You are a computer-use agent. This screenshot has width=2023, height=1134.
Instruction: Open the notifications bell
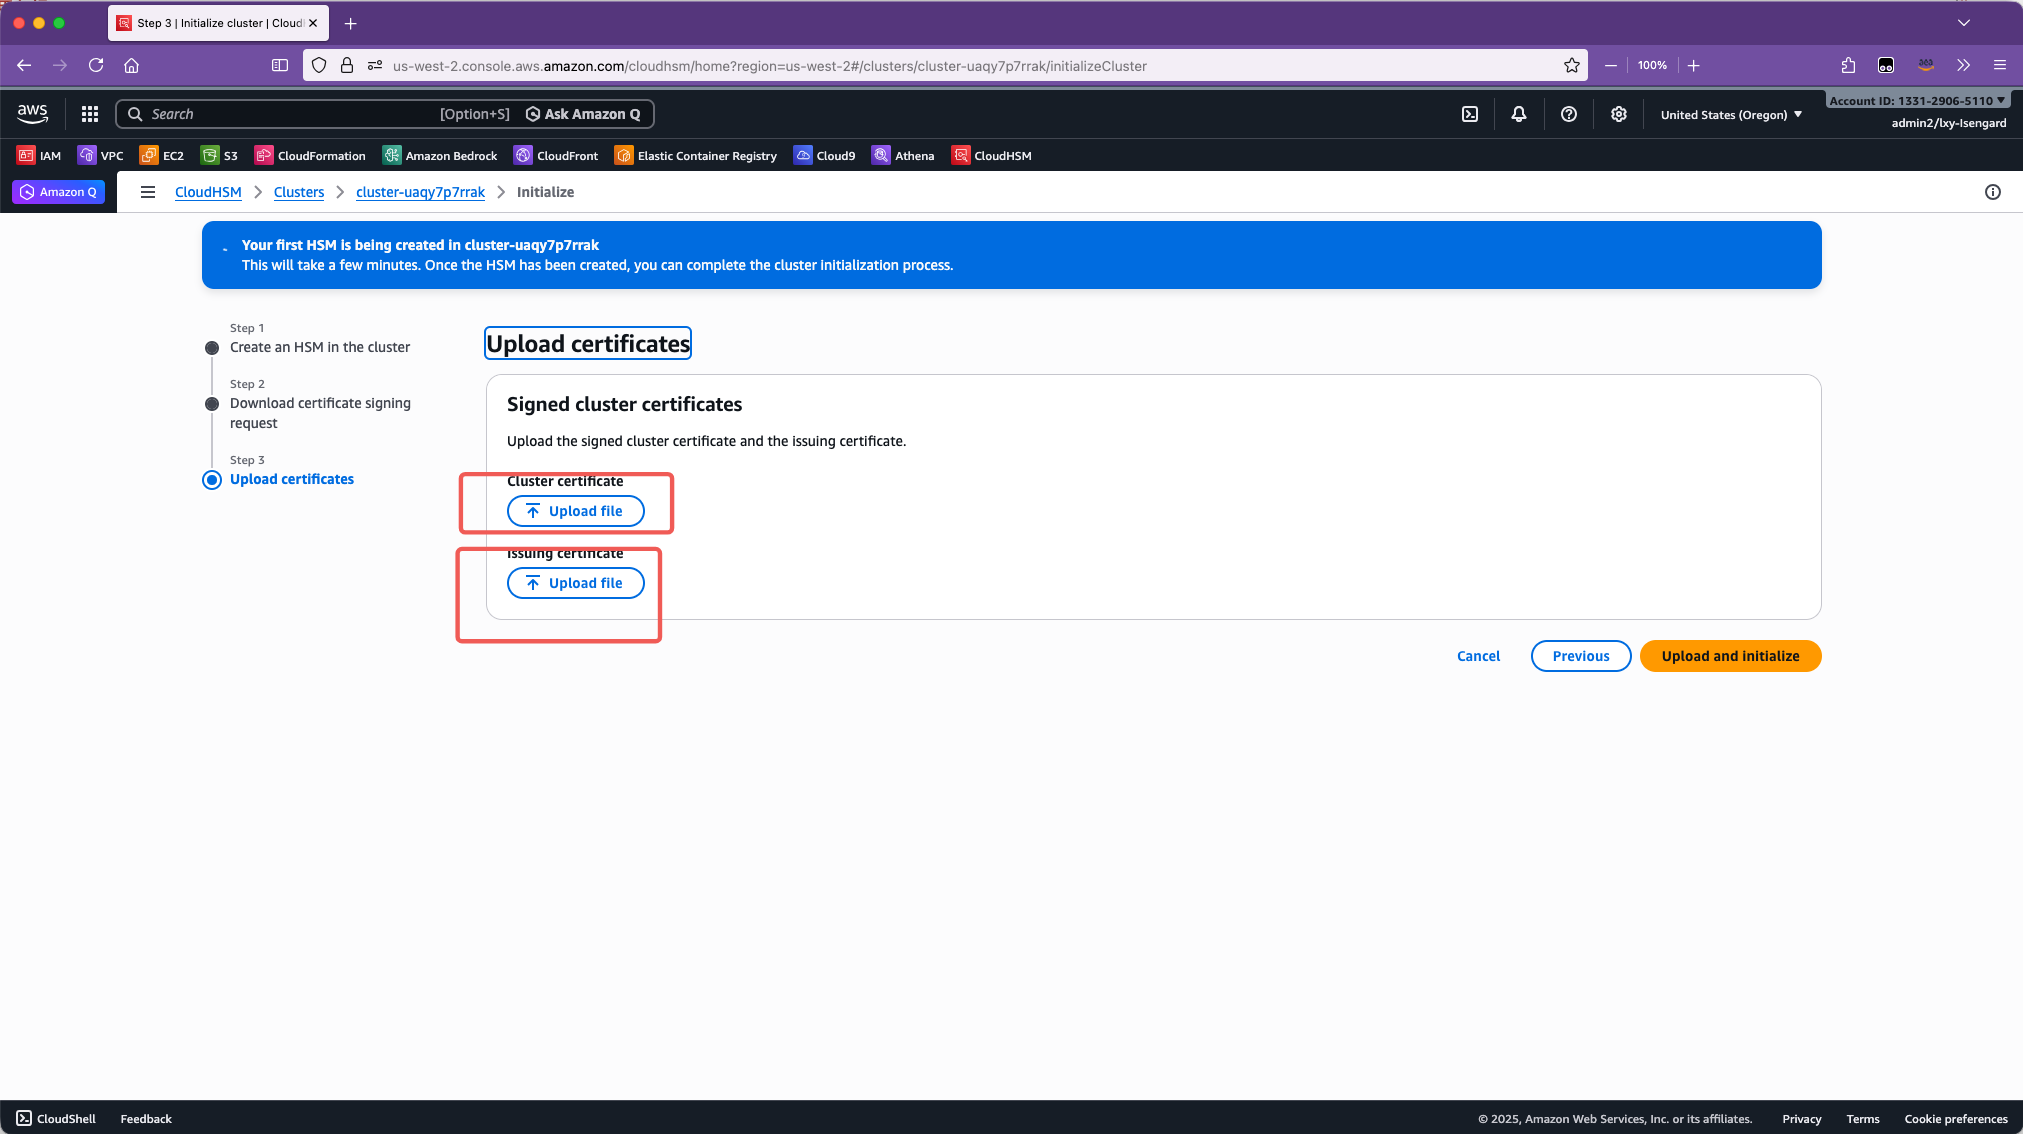[x=1519, y=114]
